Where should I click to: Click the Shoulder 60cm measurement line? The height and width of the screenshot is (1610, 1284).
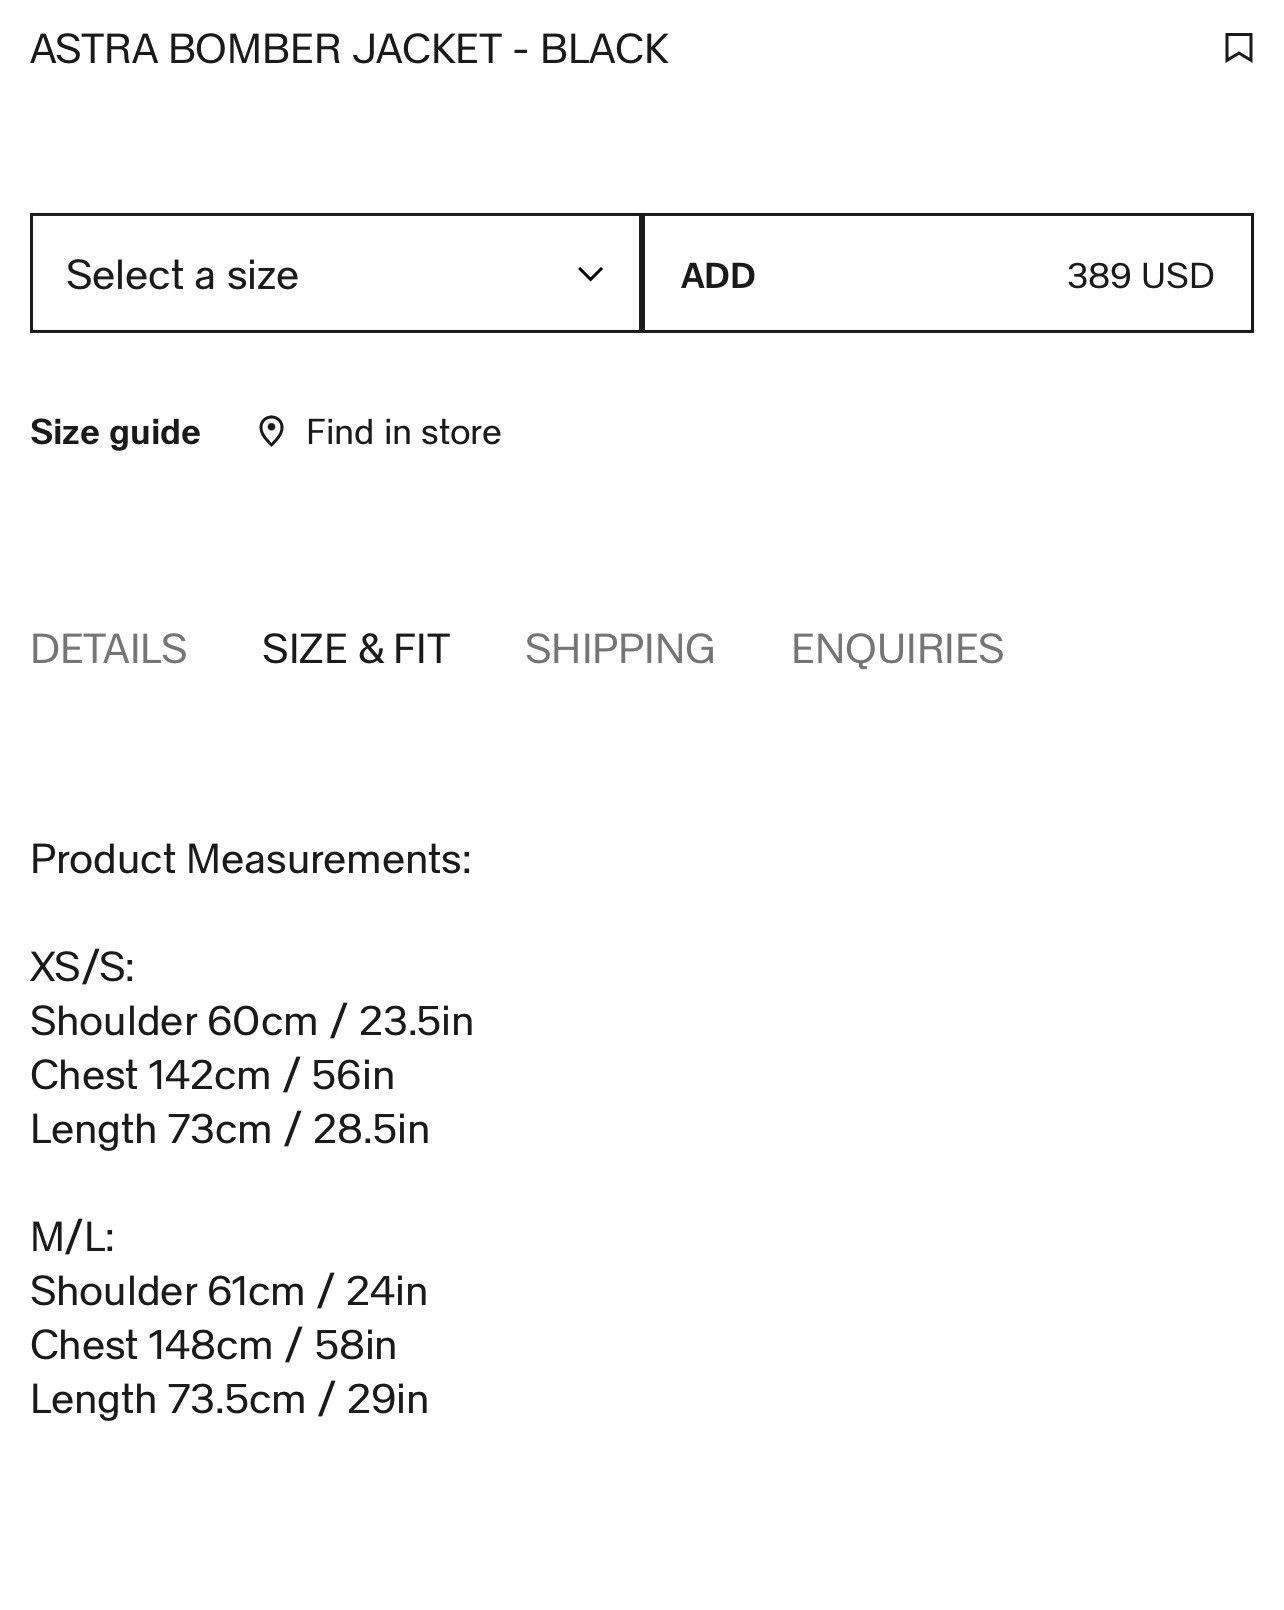coord(252,1021)
